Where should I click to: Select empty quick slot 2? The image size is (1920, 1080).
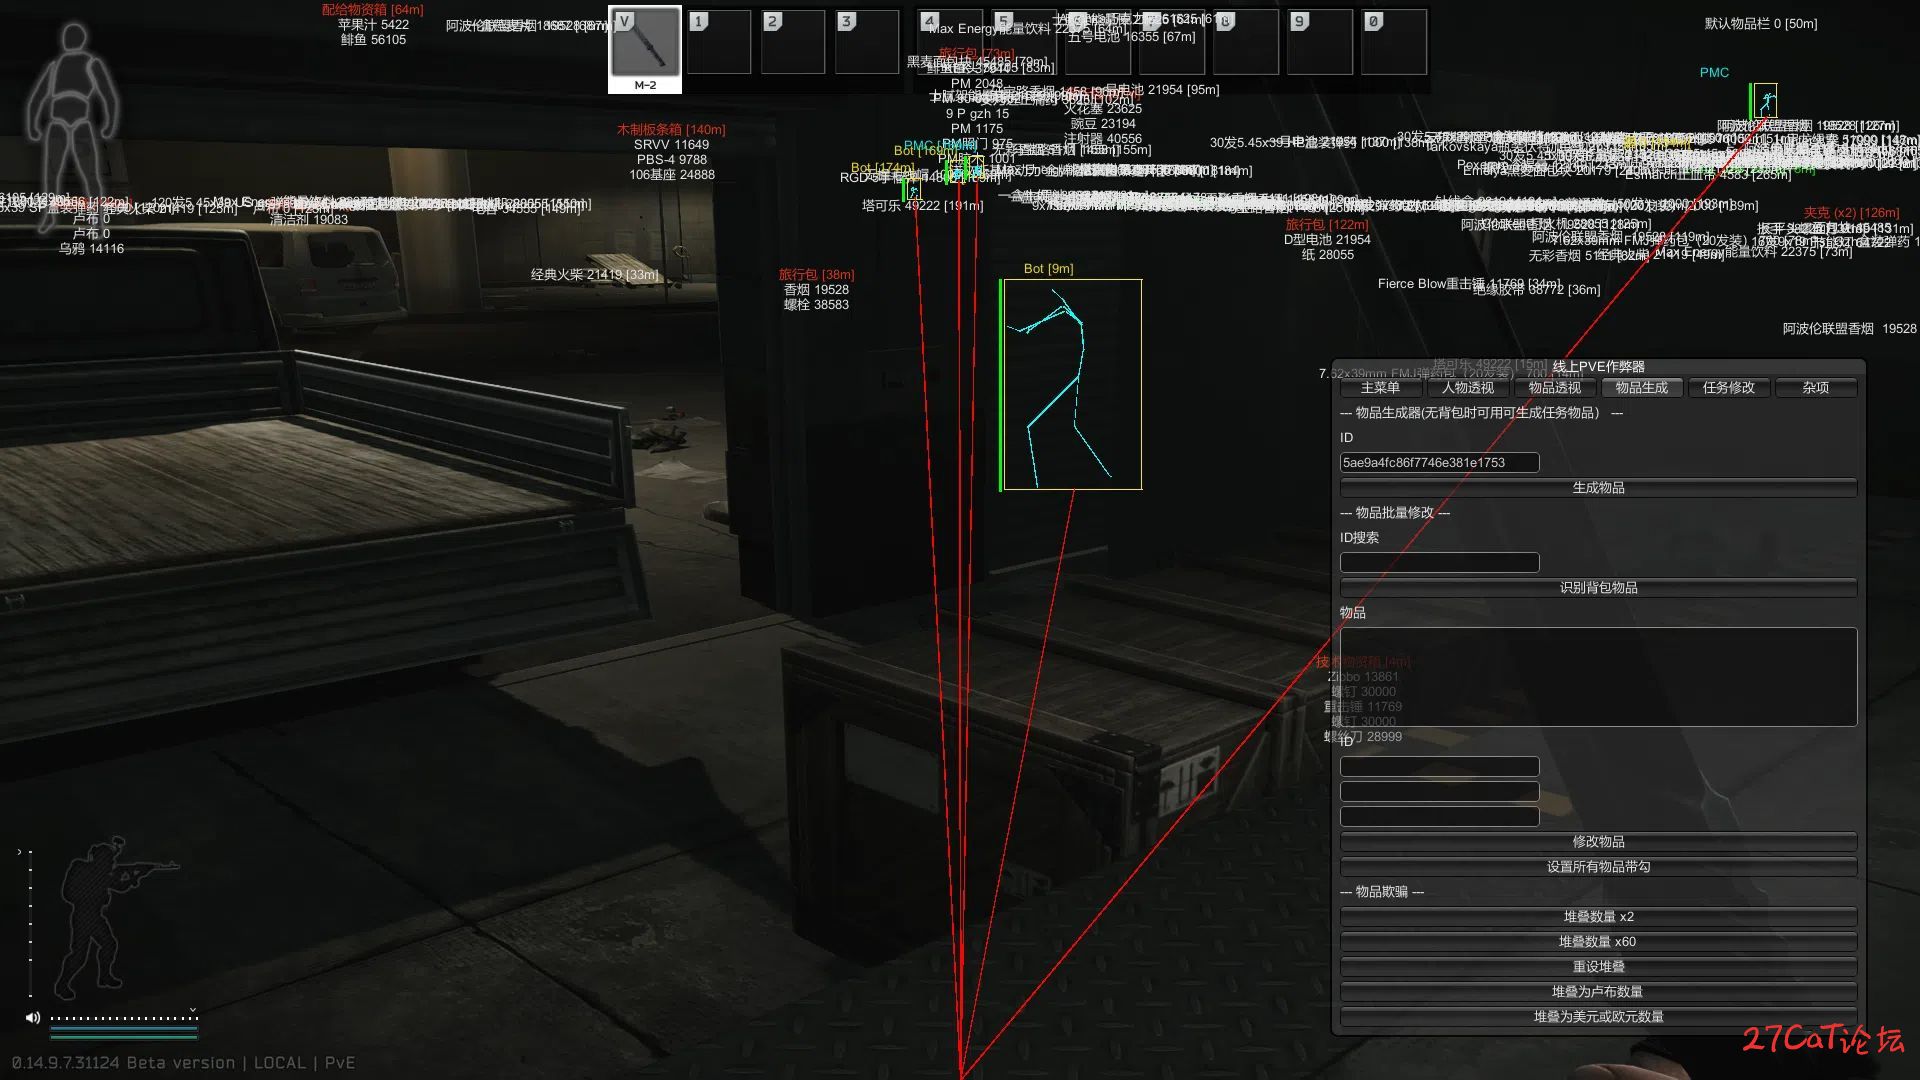[x=793, y=41]
